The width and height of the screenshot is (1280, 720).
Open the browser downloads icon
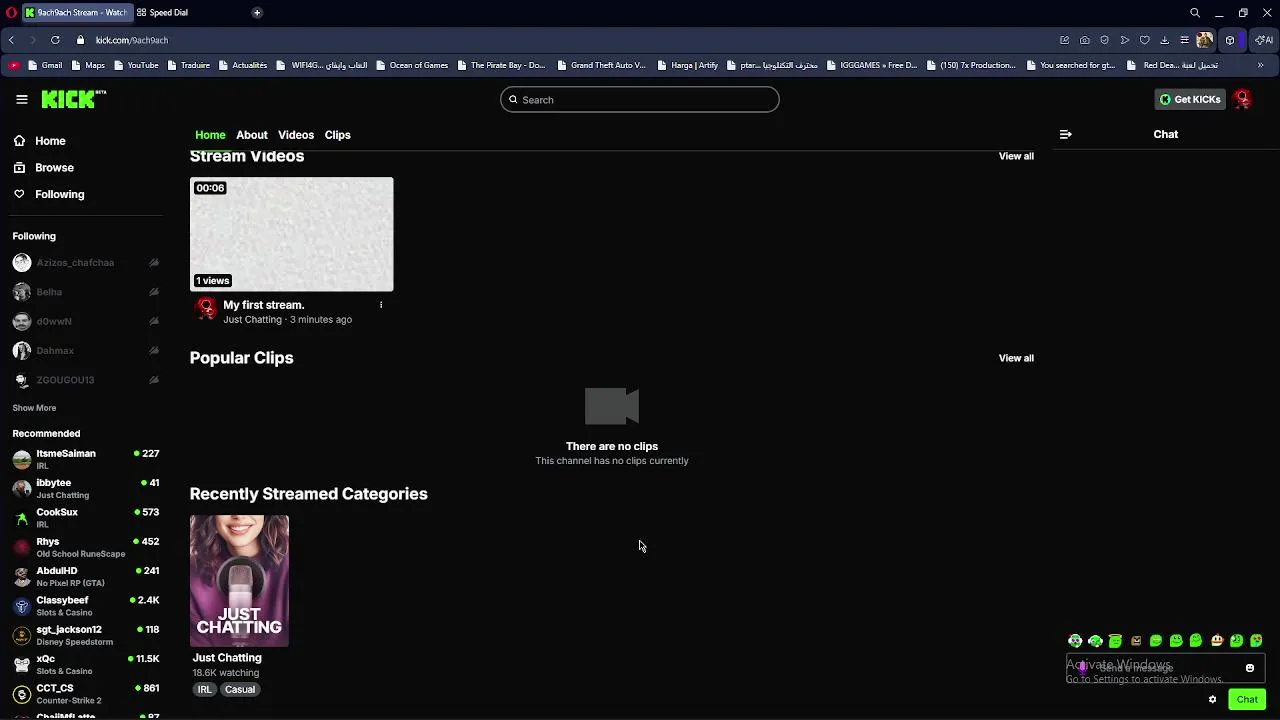pos(1164,40)
